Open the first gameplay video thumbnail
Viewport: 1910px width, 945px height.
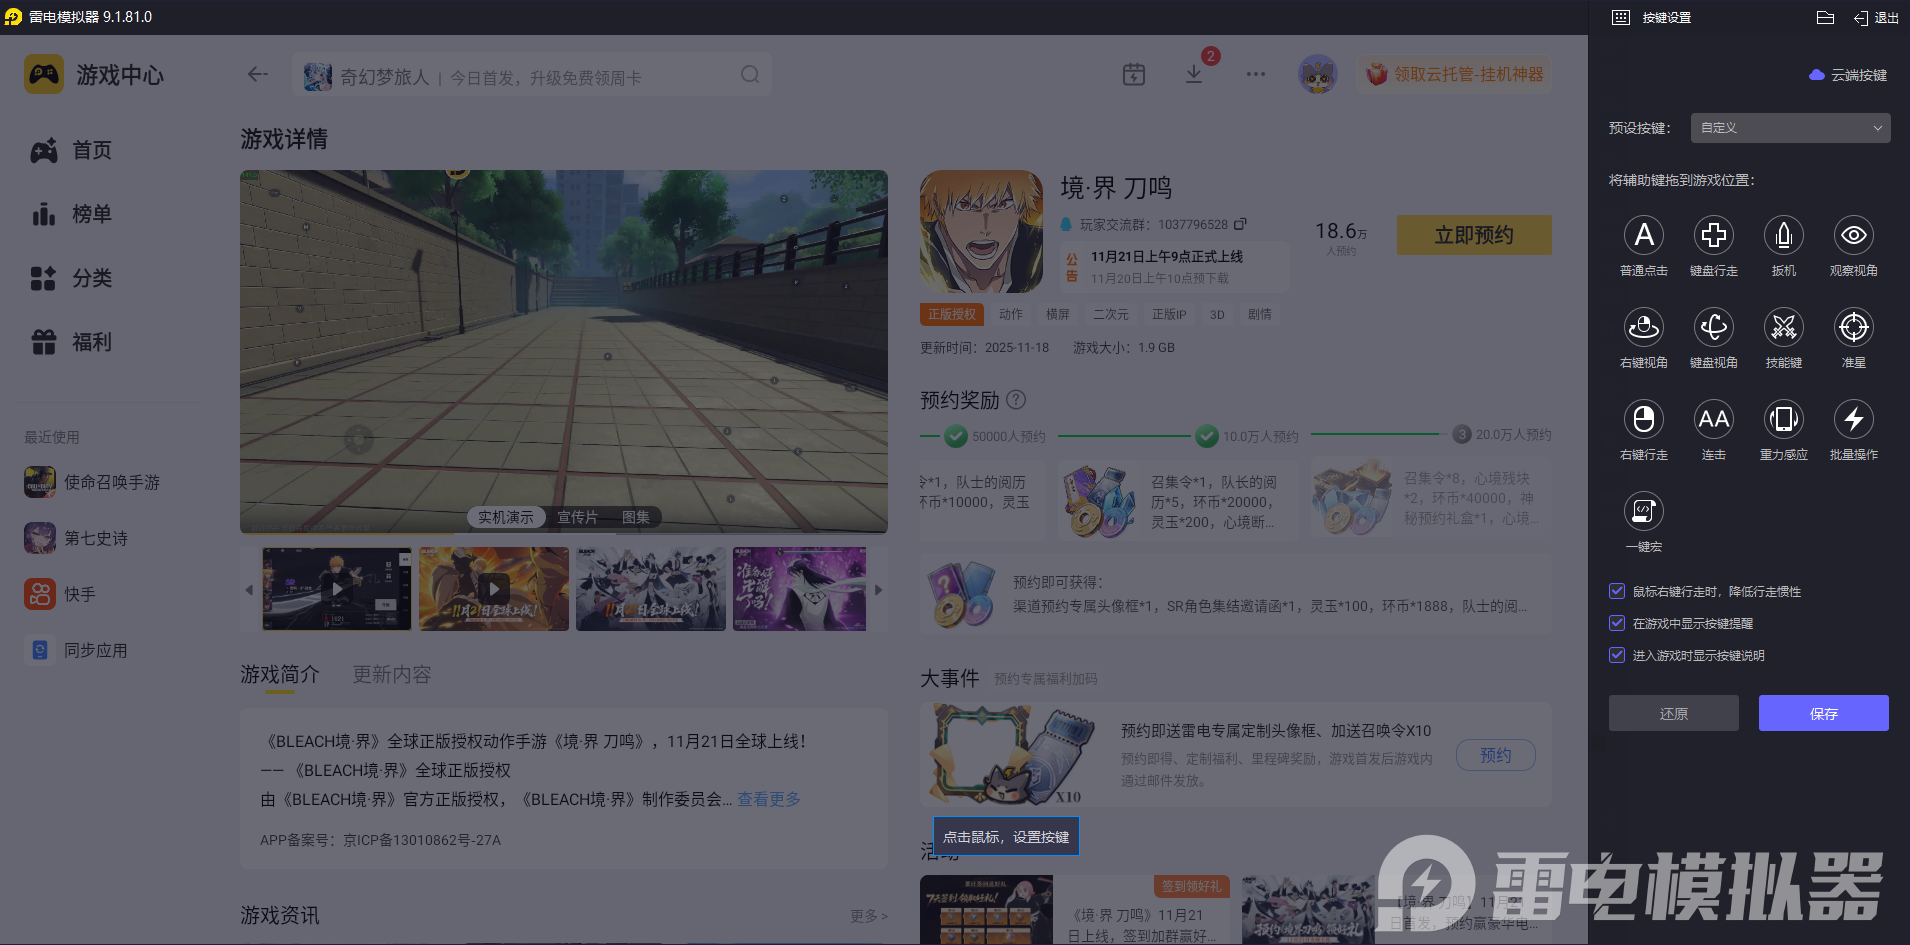pyautogui.click(x=337, y=589)
